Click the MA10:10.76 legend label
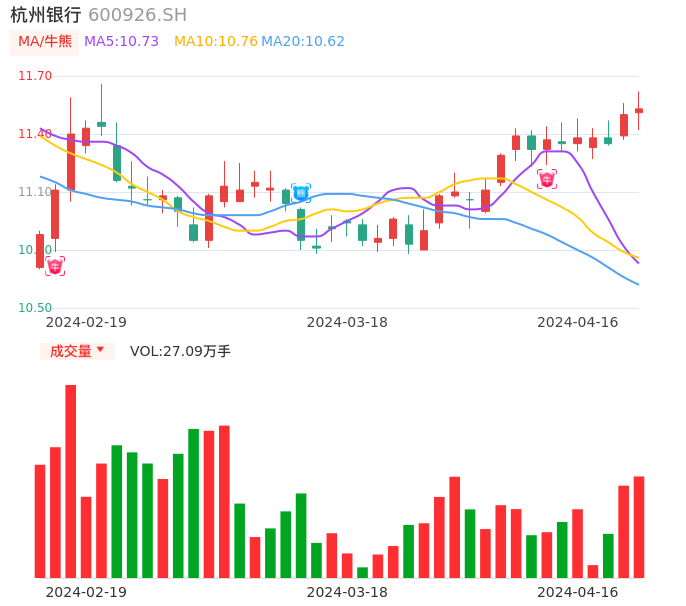The image size is (686, 606). click(216, 41)
